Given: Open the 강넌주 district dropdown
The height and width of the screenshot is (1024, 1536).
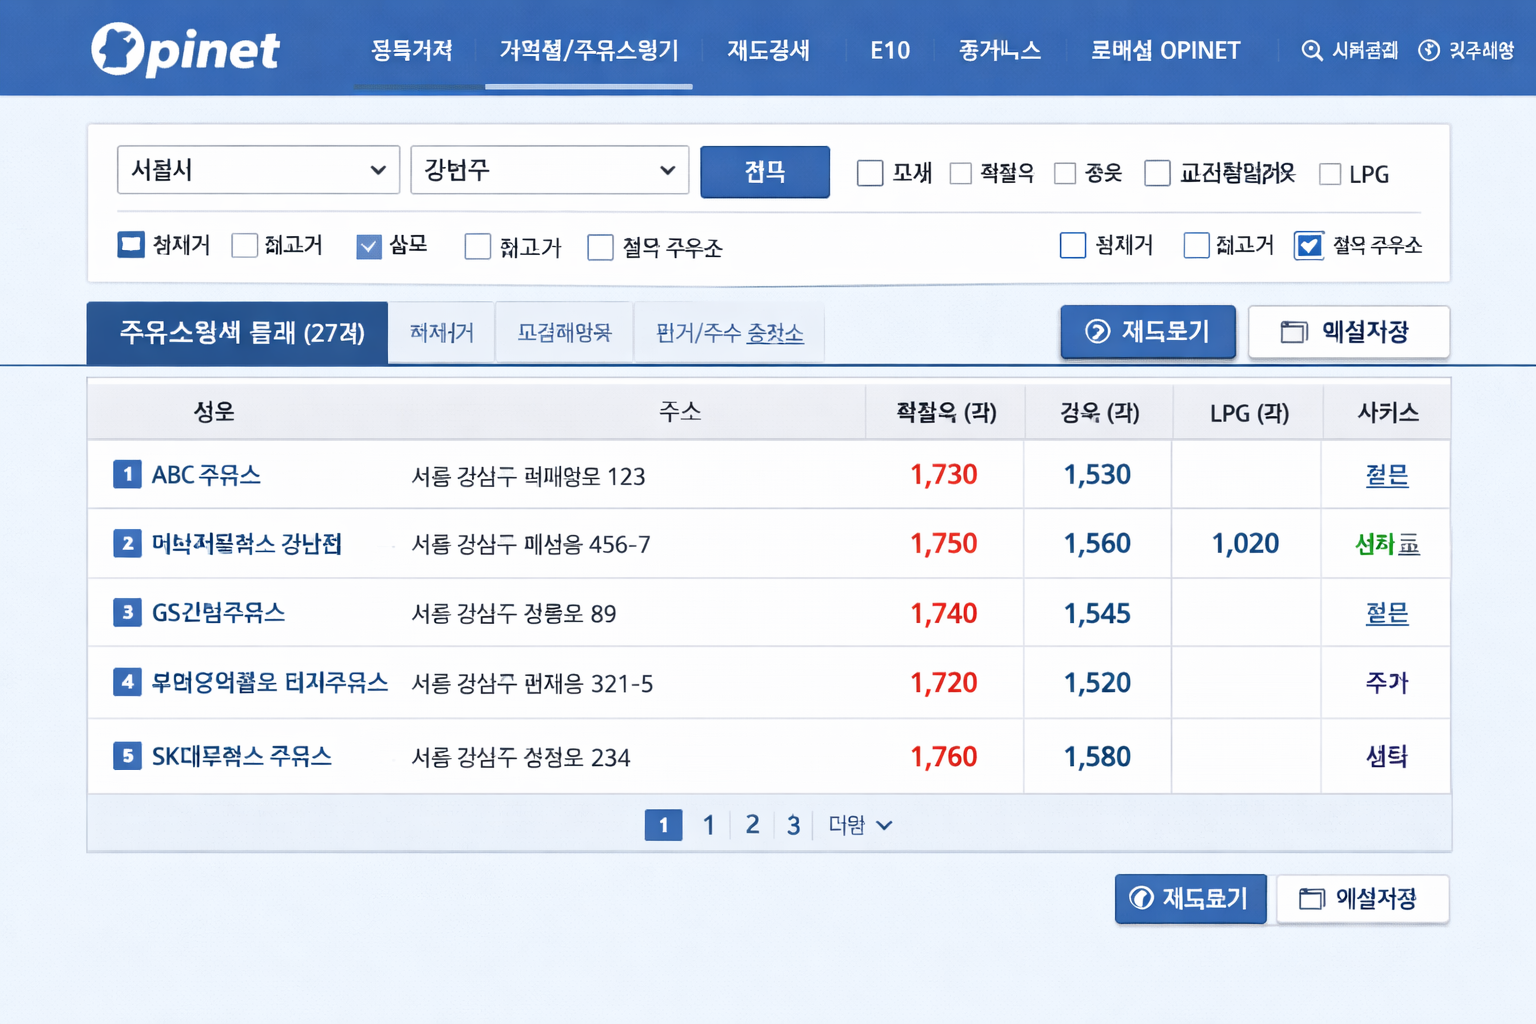Looking at the screenshot, I should click(x=549, y=170).
